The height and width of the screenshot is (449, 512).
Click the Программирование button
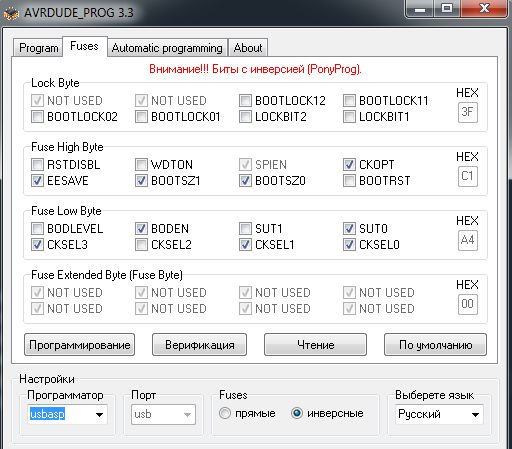click(x=80, y=345)
